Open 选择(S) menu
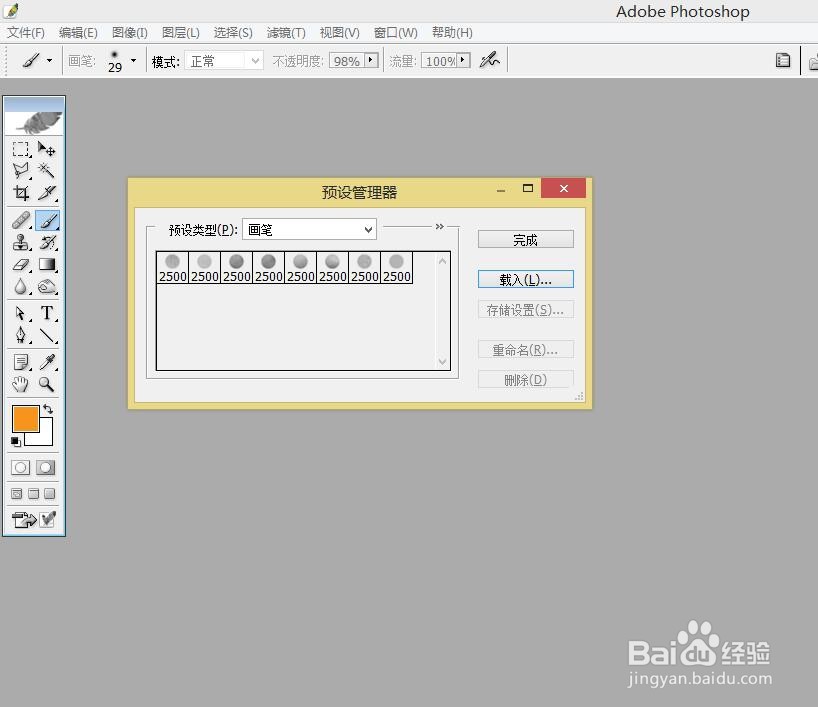This screenshot has height=707, width=818. pyautogui.click(x=233, y=33)
